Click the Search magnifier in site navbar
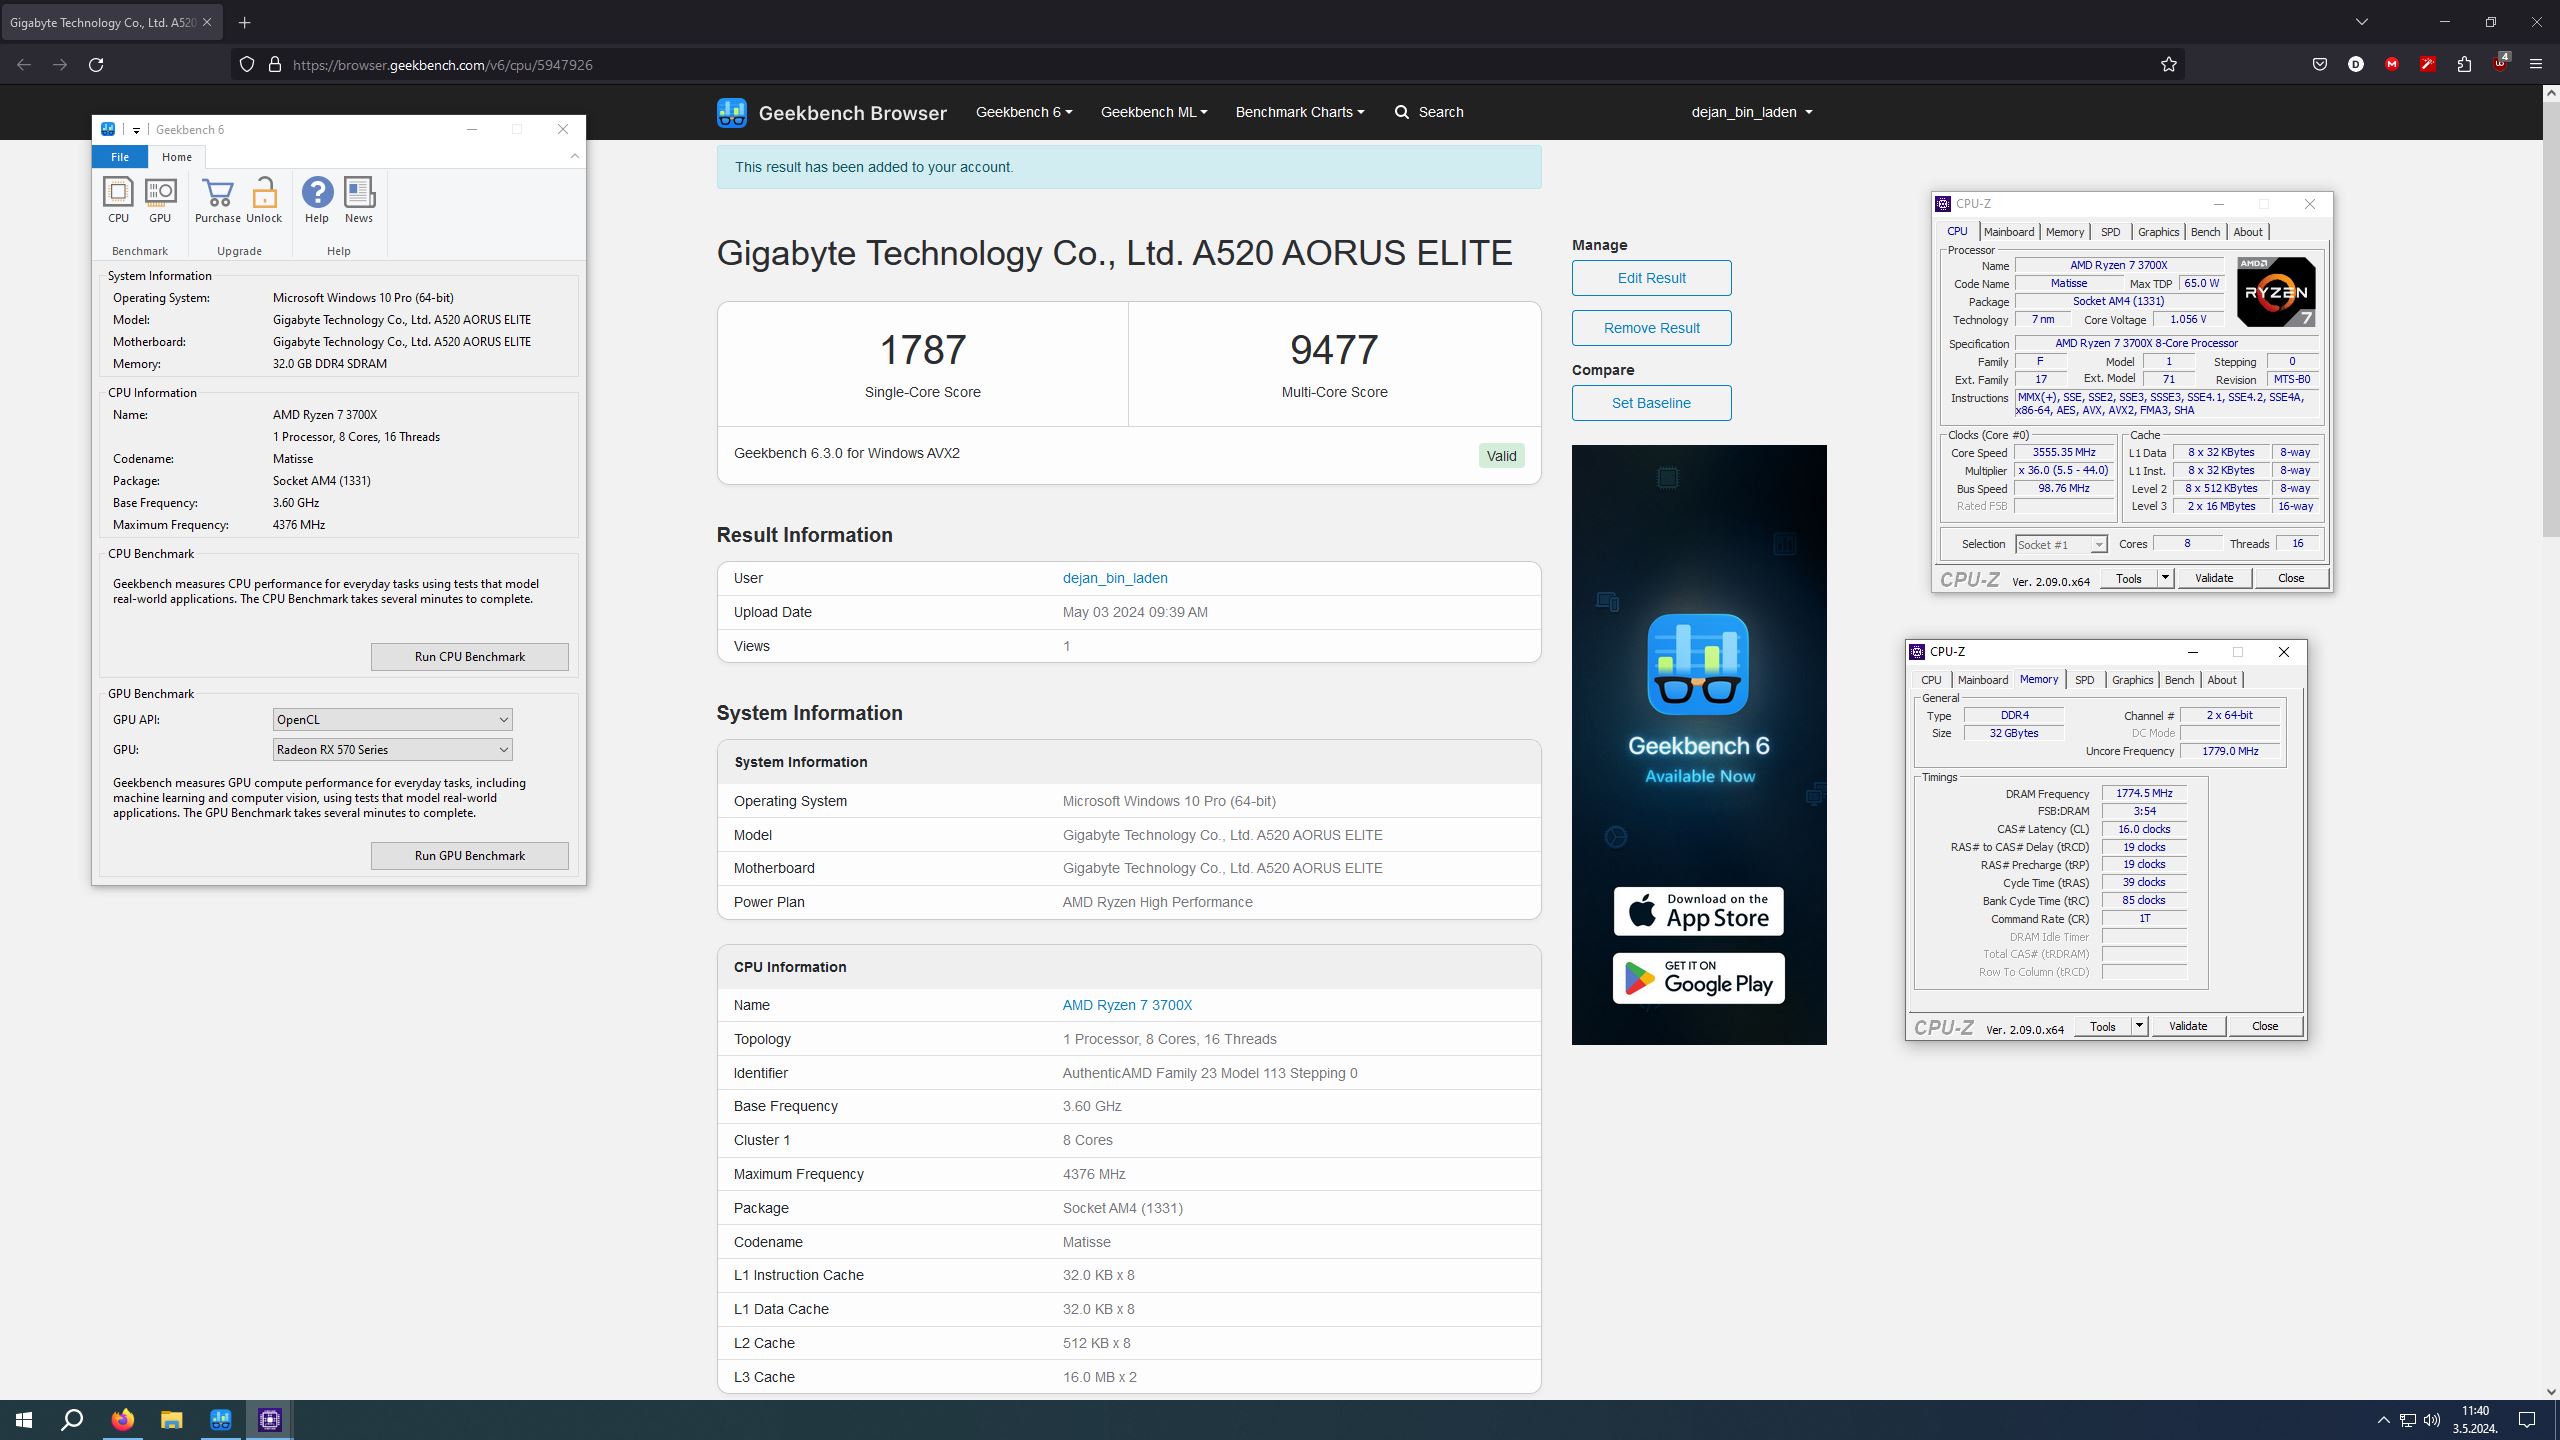Viewport: 2560px width, 1440px height. (x=1402, y=112)
